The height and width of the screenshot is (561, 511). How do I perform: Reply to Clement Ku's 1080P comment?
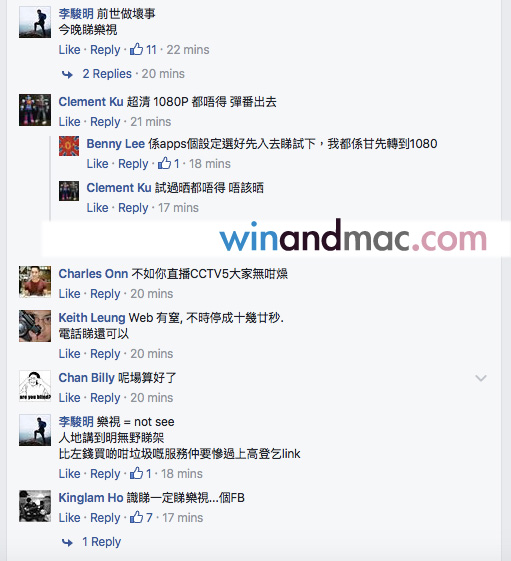point(105,122)
